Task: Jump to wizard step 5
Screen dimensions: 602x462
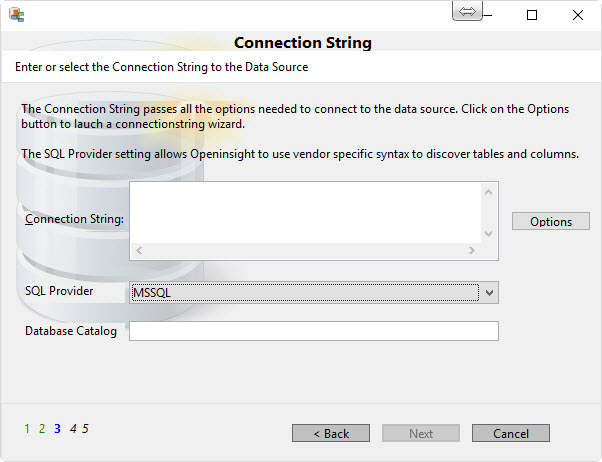Action: click(85, 429)
